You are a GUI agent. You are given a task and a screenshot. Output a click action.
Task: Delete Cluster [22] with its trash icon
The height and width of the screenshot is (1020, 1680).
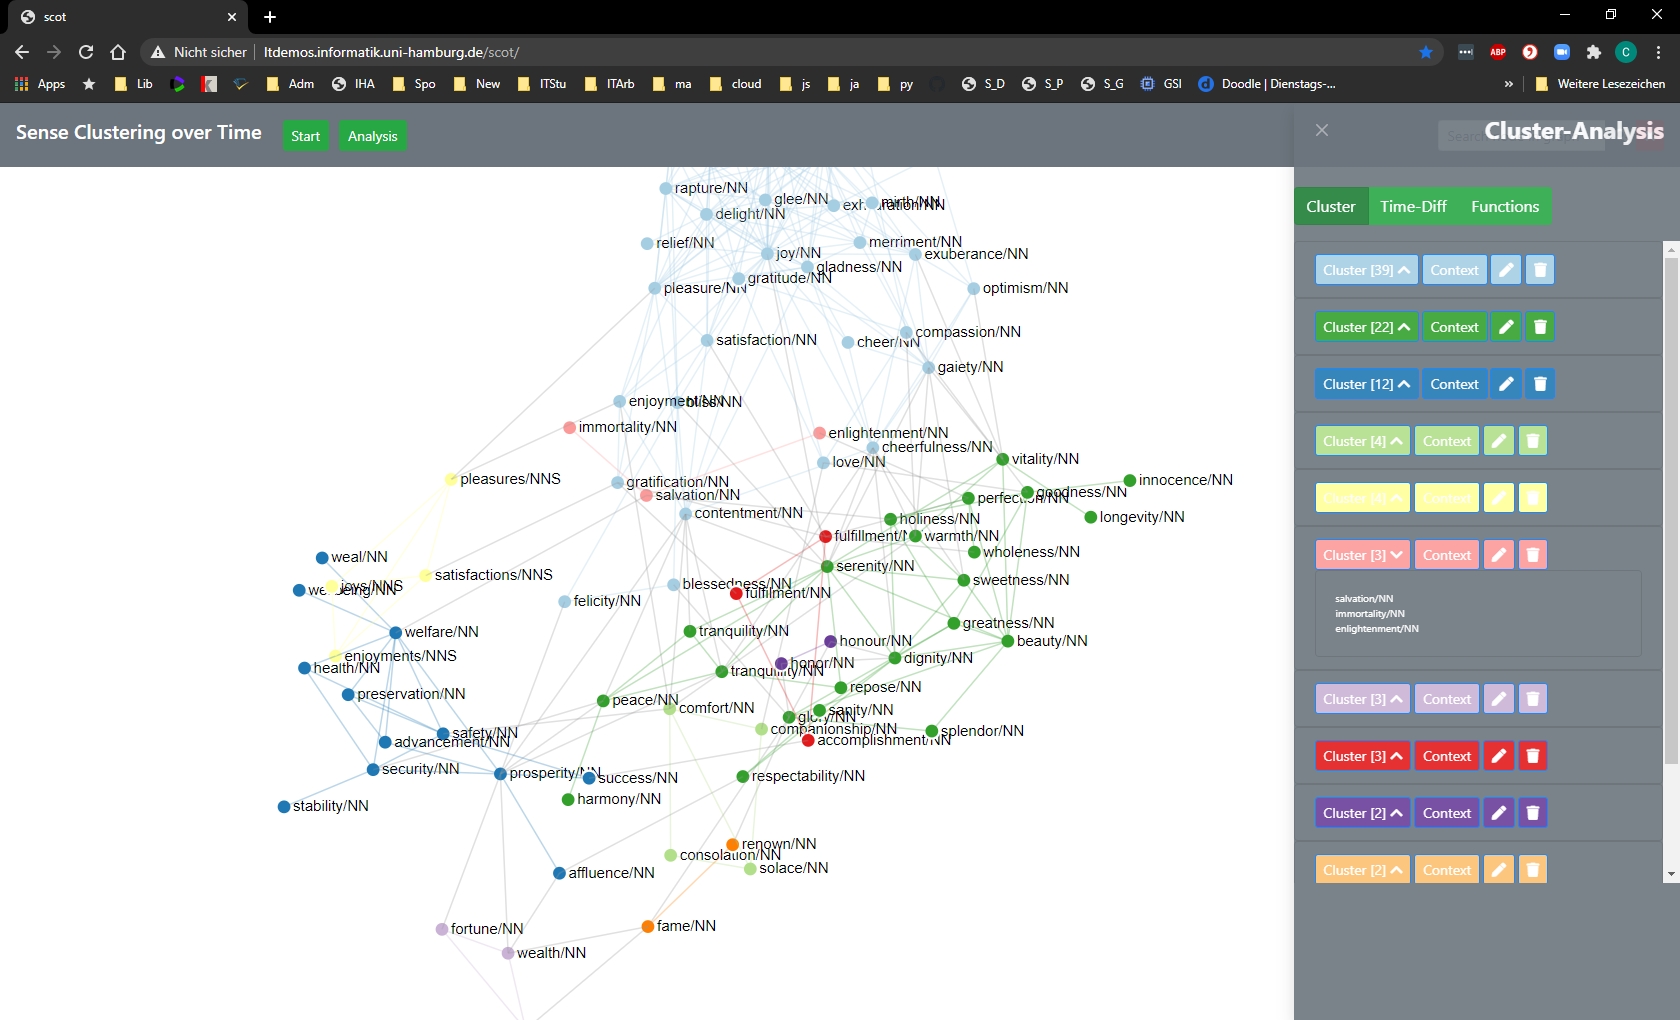[1540, 327]
